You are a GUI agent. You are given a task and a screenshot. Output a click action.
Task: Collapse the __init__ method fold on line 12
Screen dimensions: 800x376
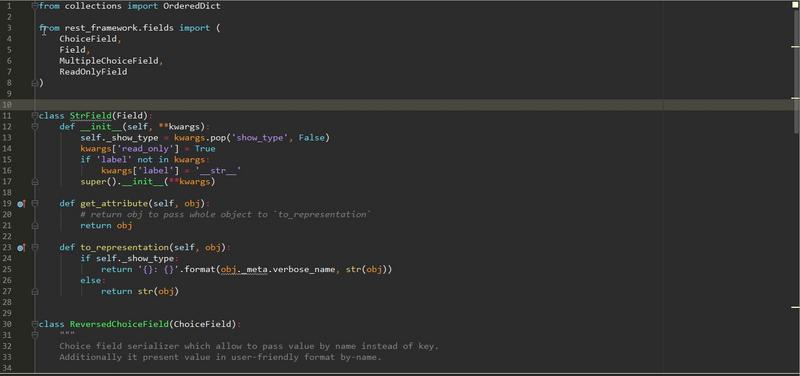click(x=35, y=127)
